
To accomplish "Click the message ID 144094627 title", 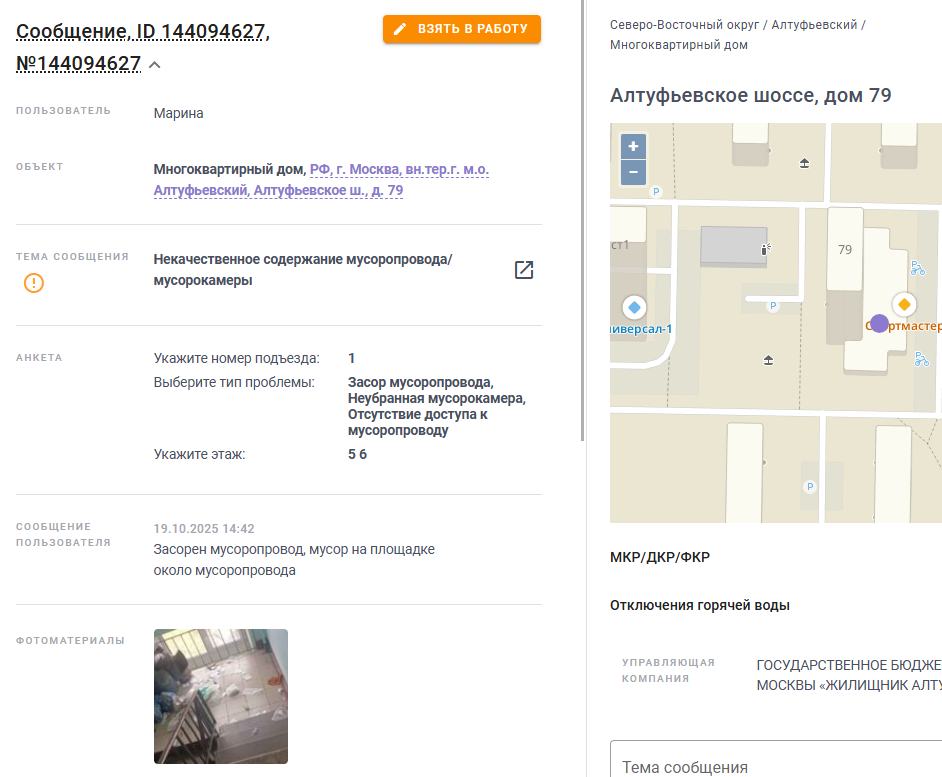I will coord(142,47).
